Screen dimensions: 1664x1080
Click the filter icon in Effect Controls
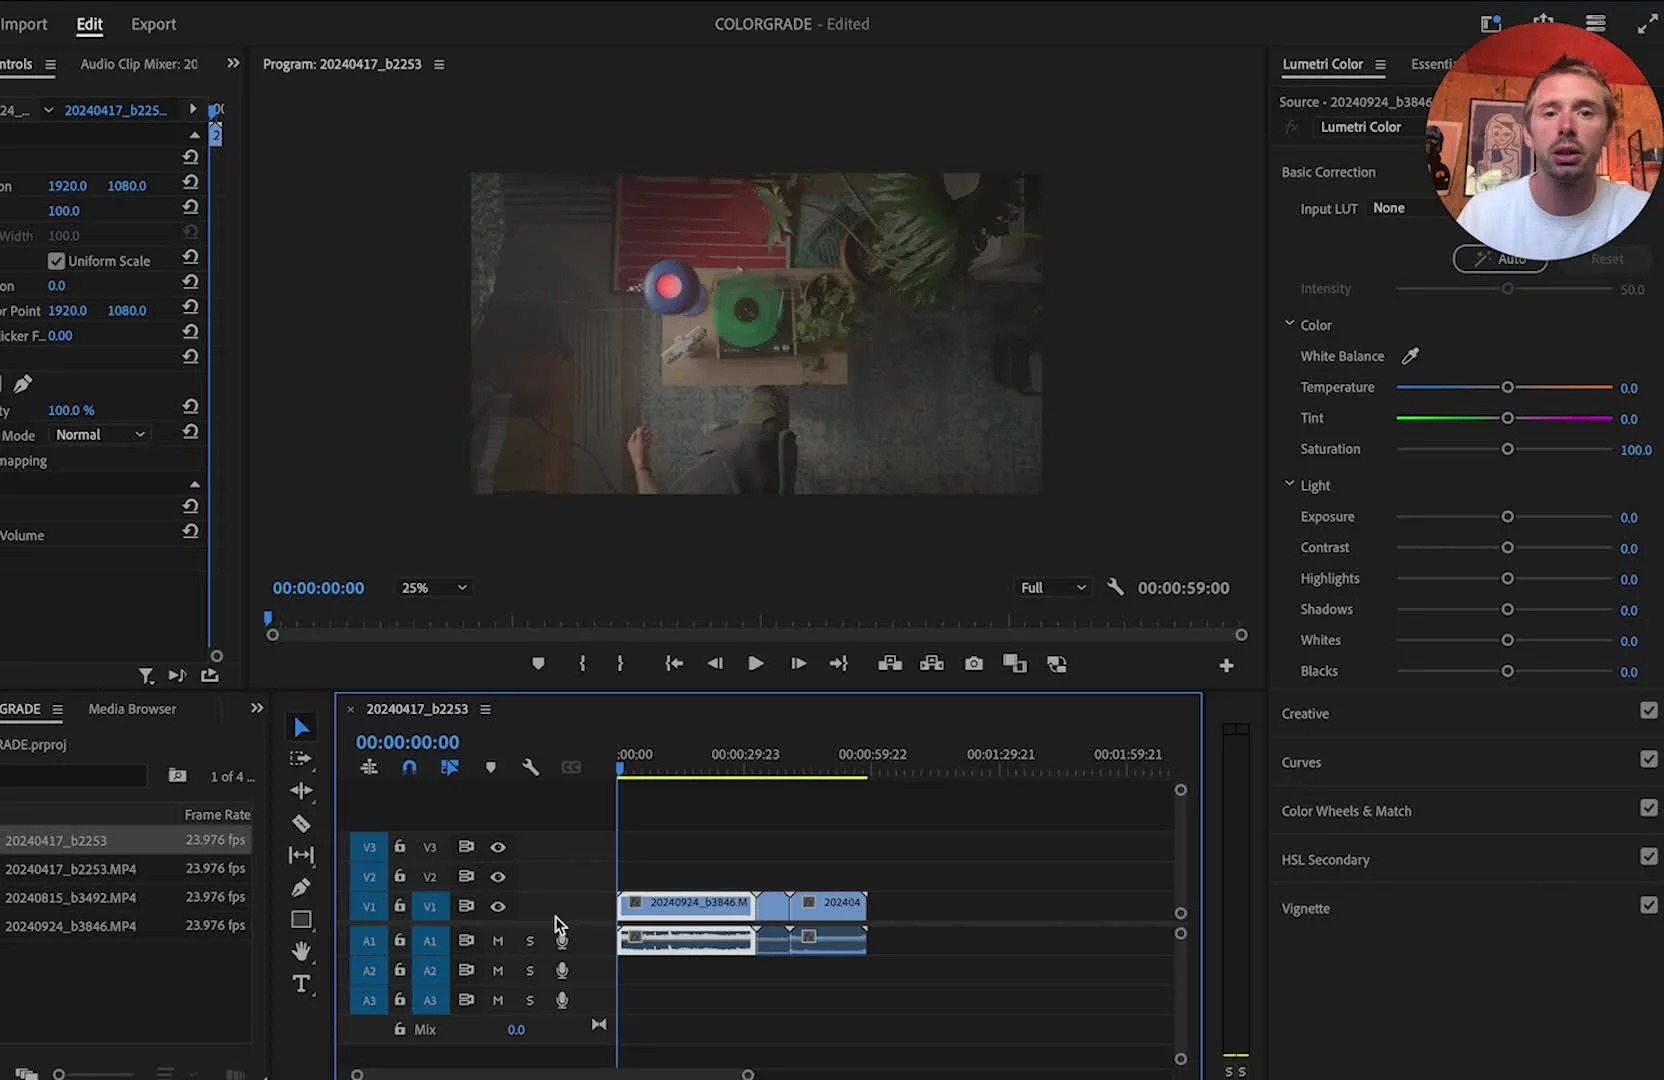click(146, 676)
